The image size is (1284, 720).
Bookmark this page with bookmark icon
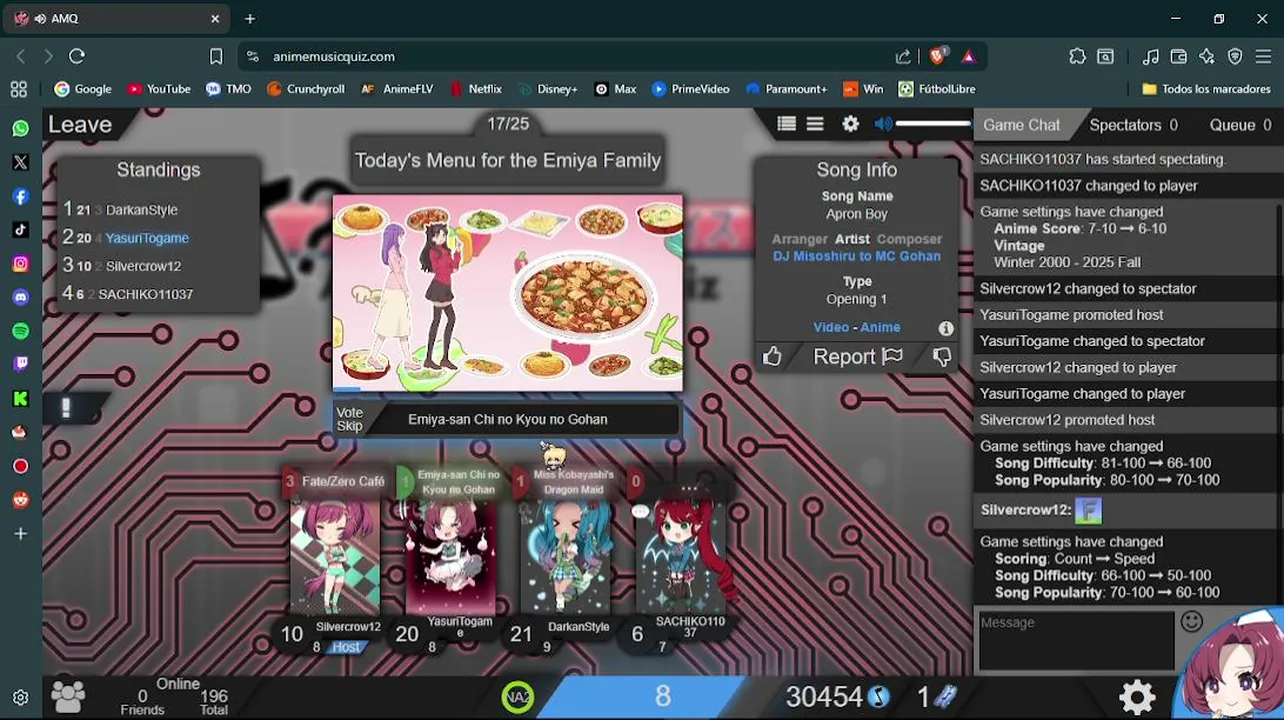click(216, 56)
